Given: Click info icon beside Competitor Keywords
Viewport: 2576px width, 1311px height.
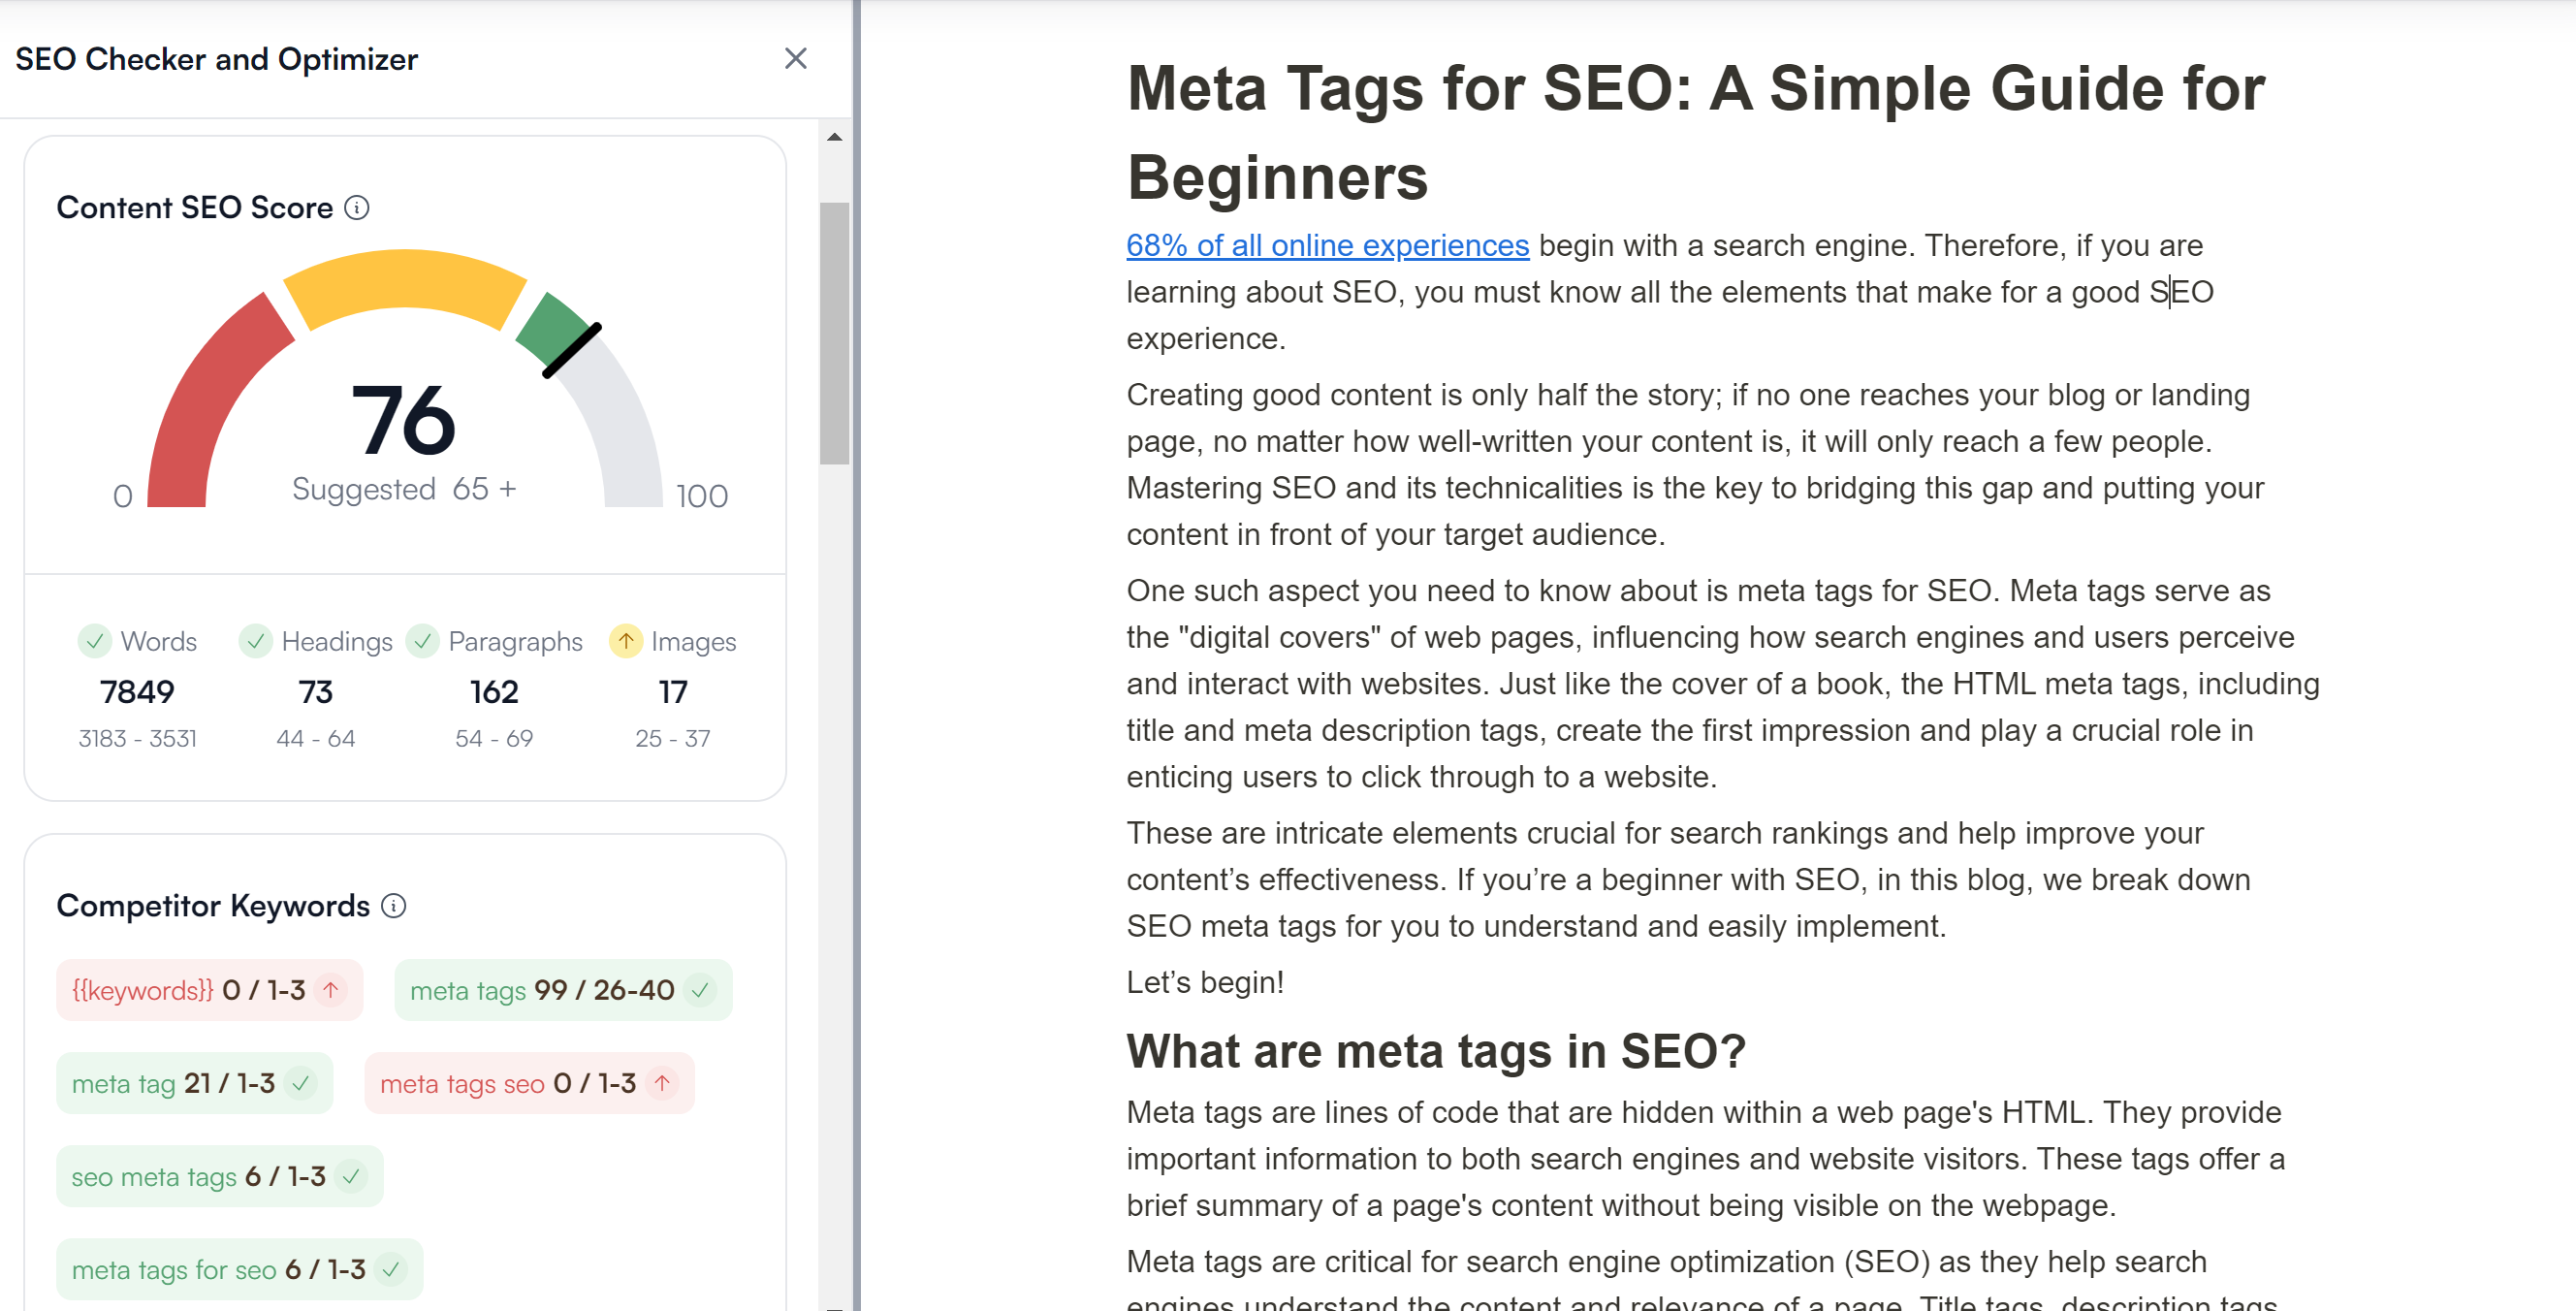Looking at the screenshot, I should [394, 906].
